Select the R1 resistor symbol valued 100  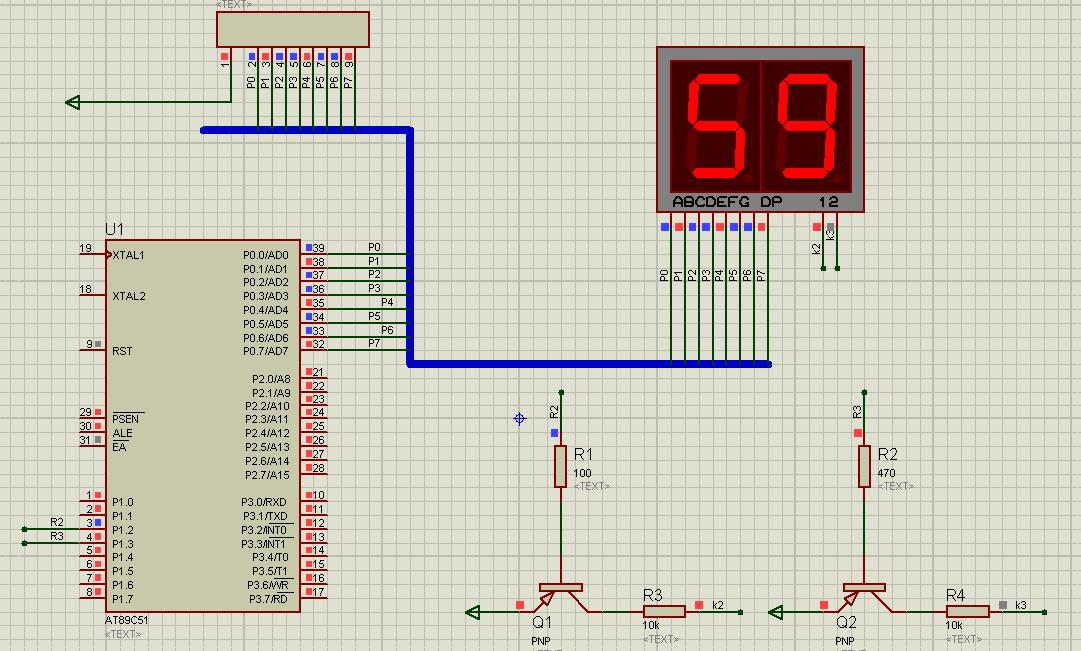click(560, 467)
